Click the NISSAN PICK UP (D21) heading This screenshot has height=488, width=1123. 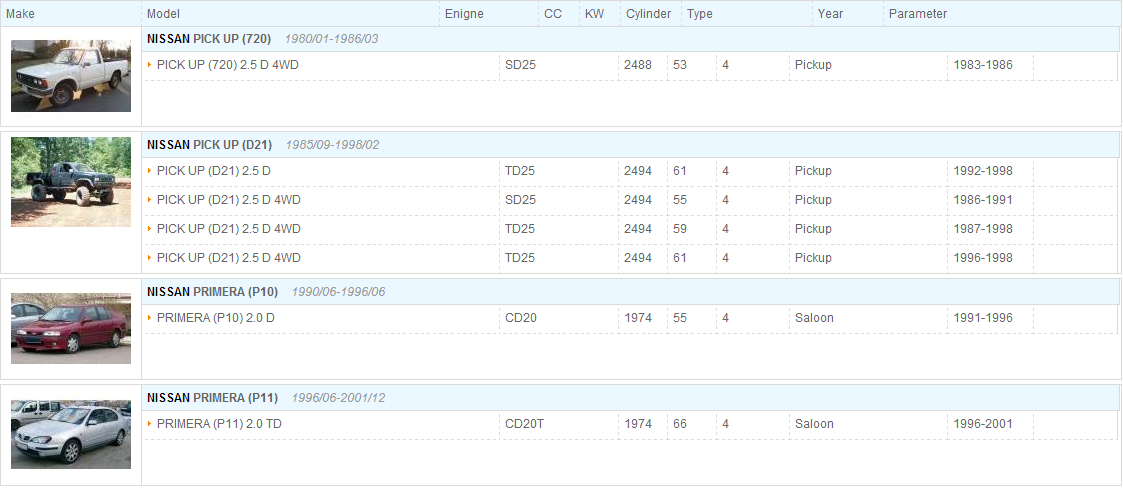click(x=210, y=145)
